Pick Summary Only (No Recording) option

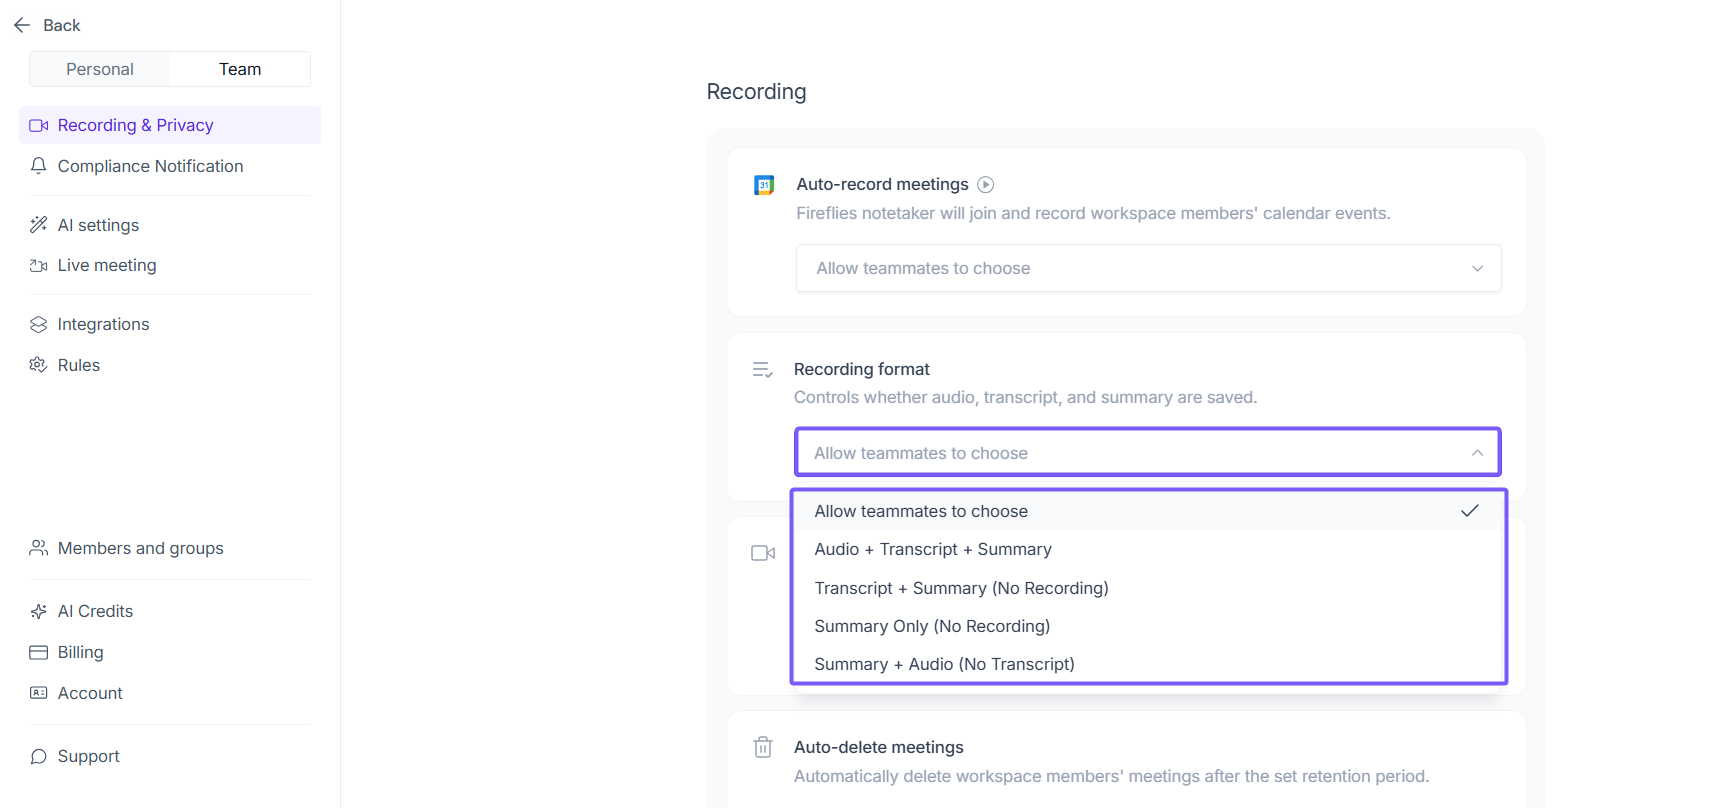coord(932,626)
